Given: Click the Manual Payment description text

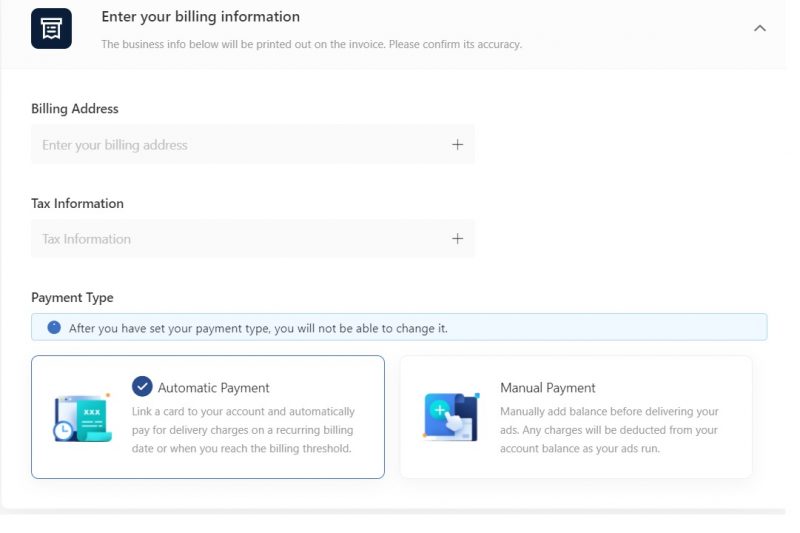Looking at the screenshot, I should 609,430.
